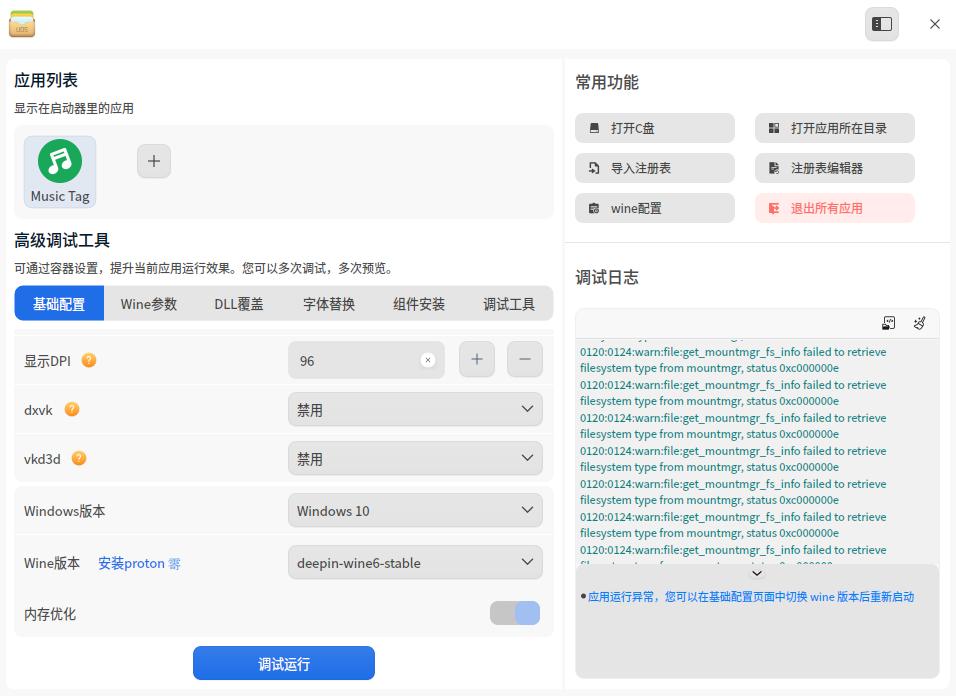Decrease DPI with the minus stepper
The height and width of the screenshot is (696, 956).
click(524, 360)
